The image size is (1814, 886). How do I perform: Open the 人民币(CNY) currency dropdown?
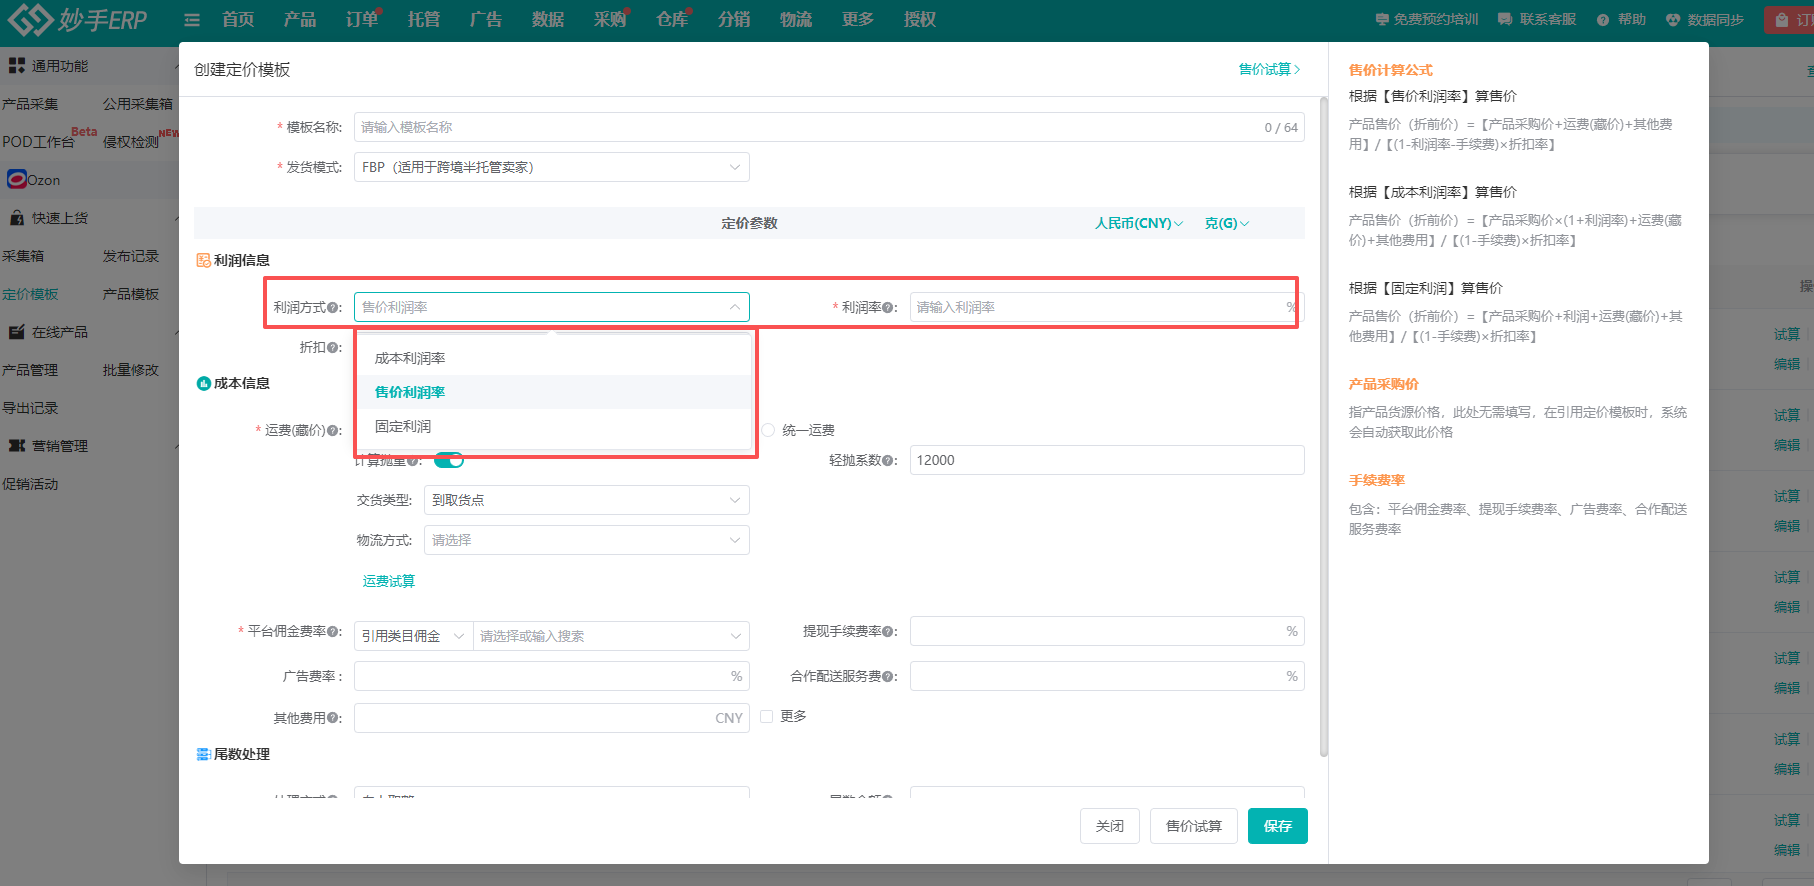pyautogui.click(x=1138, y=223)
